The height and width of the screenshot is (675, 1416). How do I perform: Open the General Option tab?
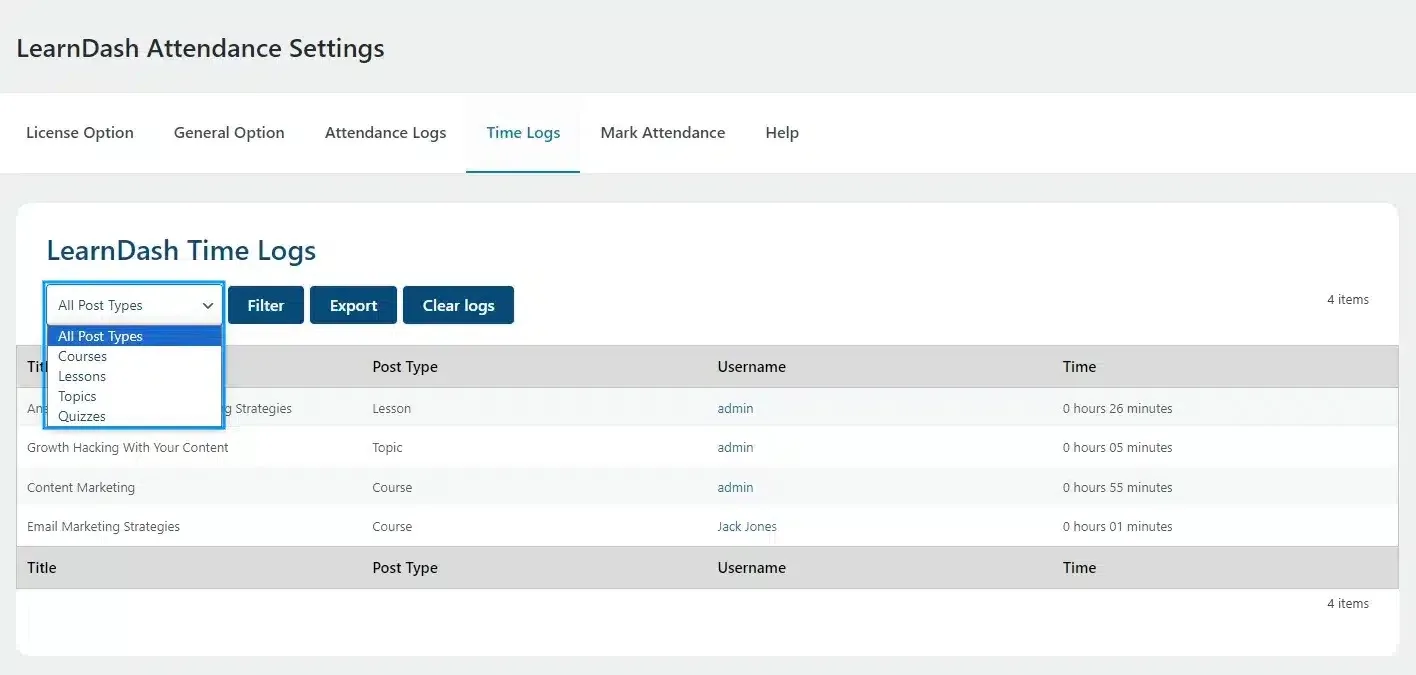(x=229, y=132)
